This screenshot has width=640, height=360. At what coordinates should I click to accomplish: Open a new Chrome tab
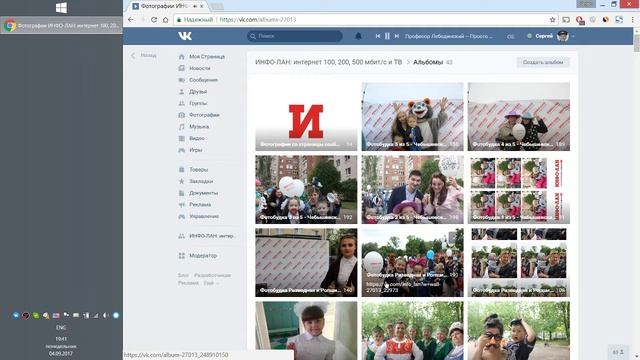217,7
